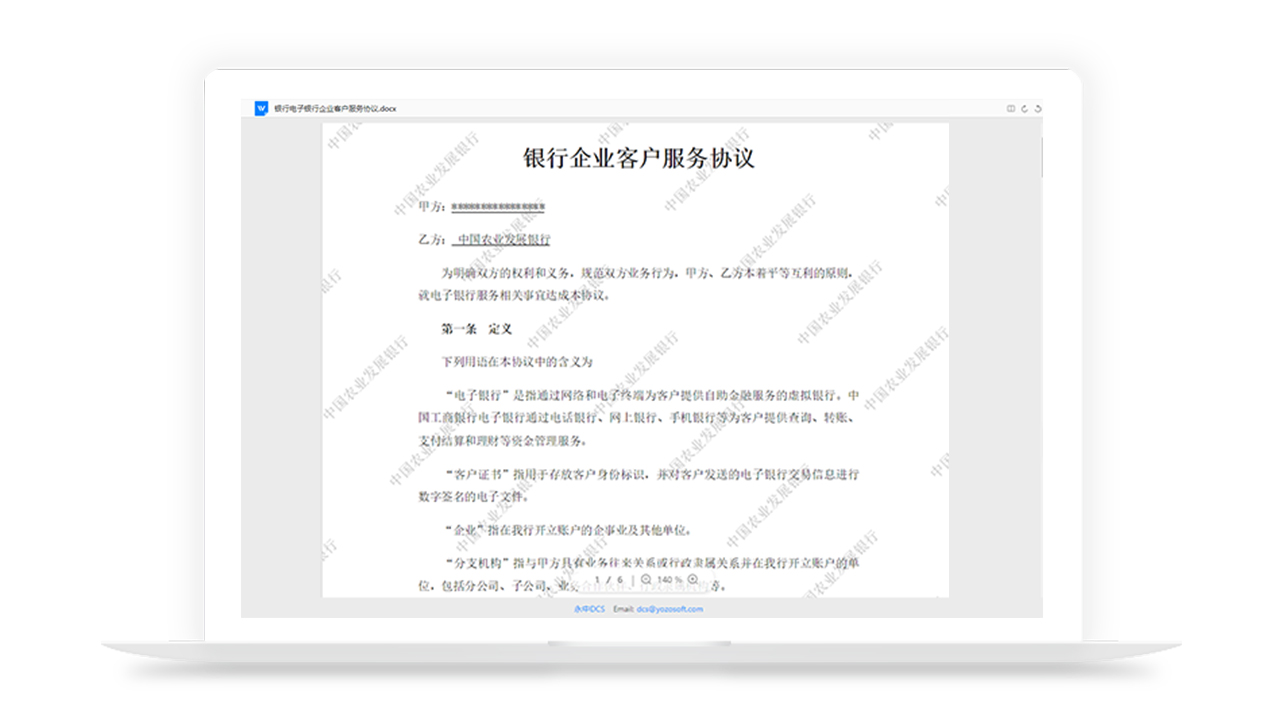1280x720 pixels.
Task: Click the paragraph line starting with "电子银行"
Action: point(651,395)
